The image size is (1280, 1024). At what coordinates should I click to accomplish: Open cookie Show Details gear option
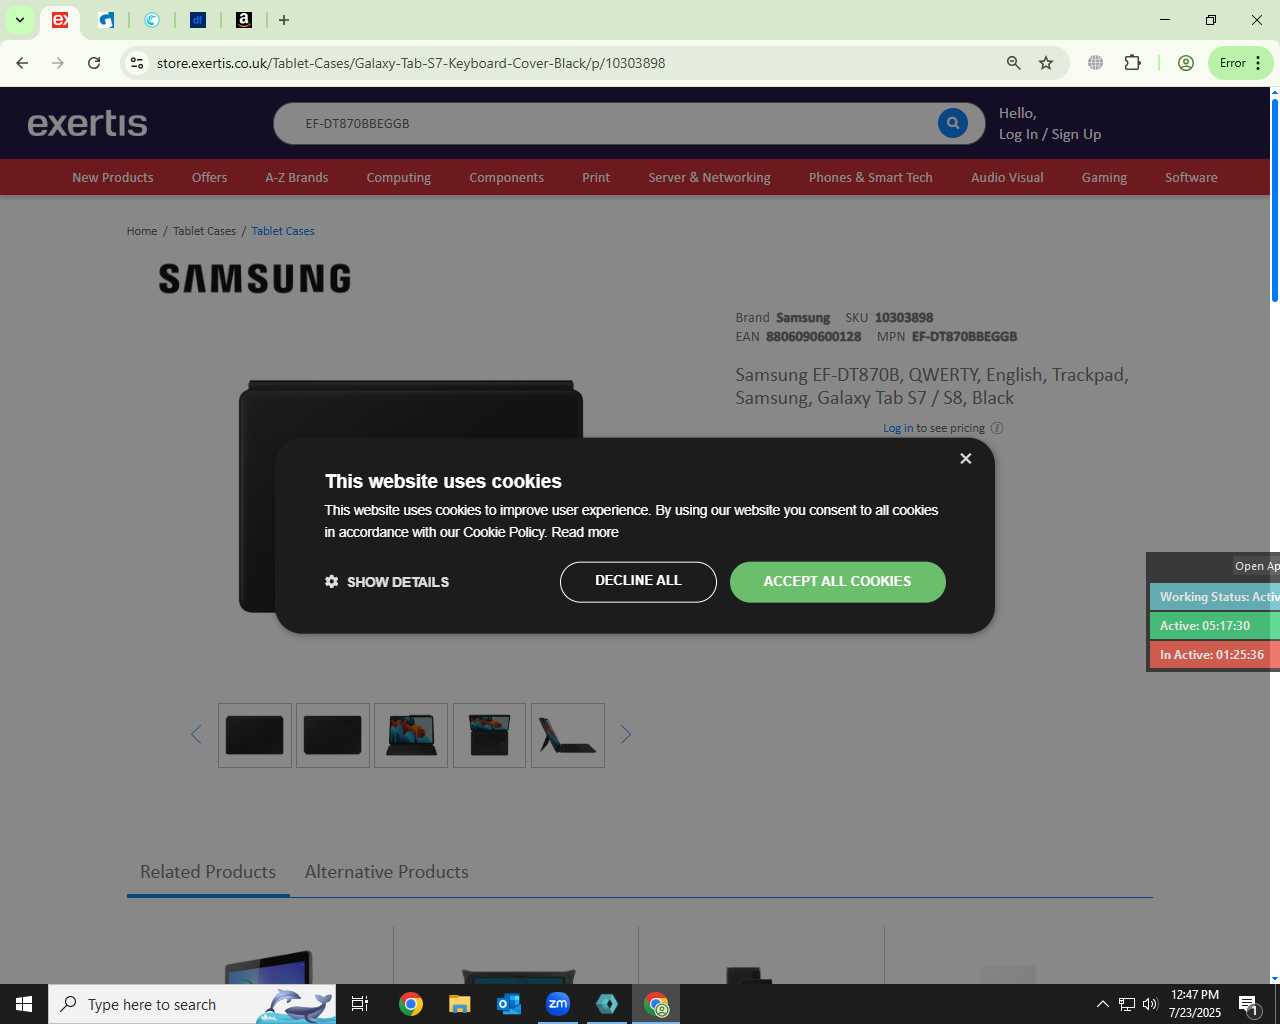[x=387, y=582]
